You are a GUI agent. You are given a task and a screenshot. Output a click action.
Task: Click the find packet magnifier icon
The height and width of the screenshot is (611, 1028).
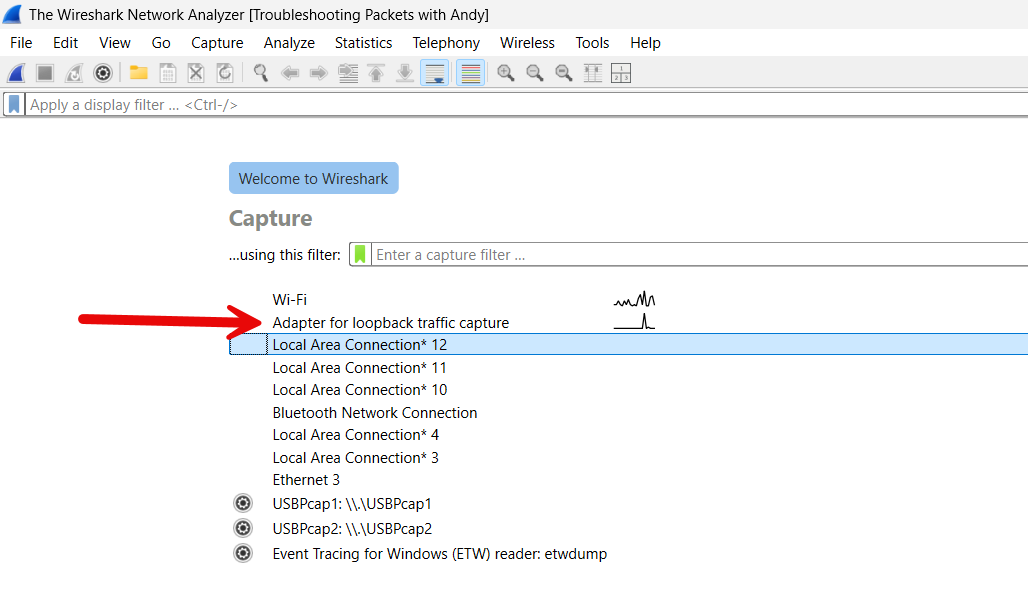(259, 72)
